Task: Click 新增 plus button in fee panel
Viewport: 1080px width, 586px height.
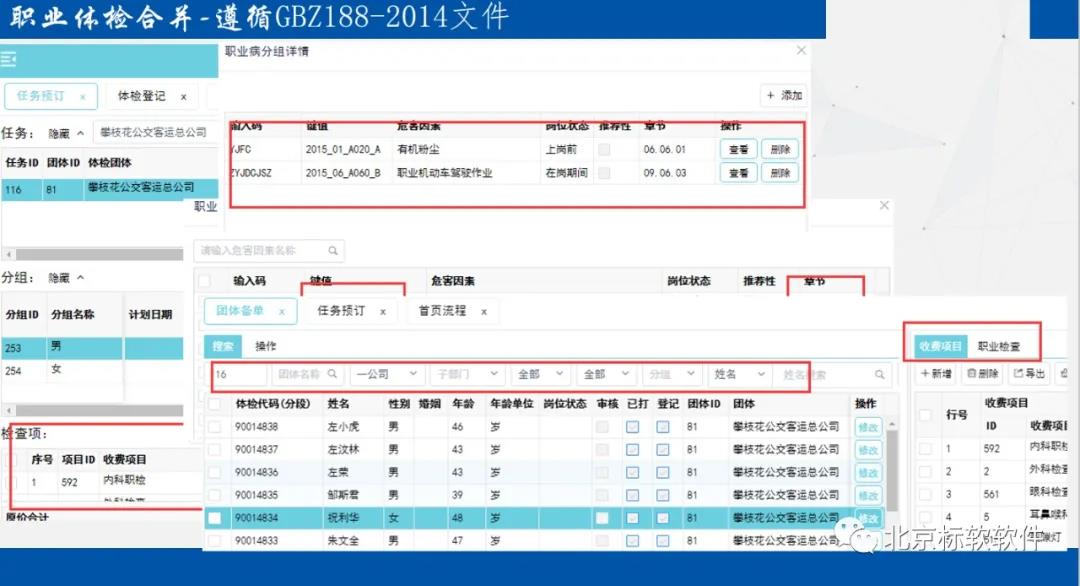Action: 936,373
